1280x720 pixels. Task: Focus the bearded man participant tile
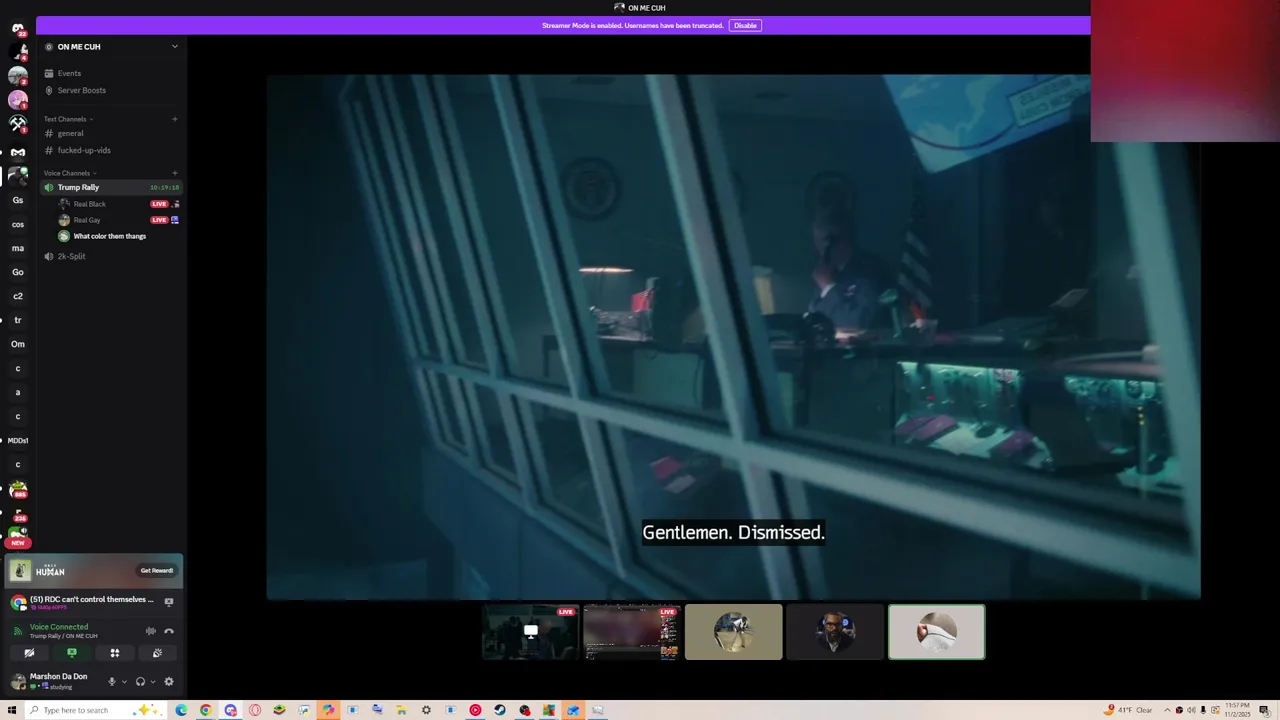[835, 632]
